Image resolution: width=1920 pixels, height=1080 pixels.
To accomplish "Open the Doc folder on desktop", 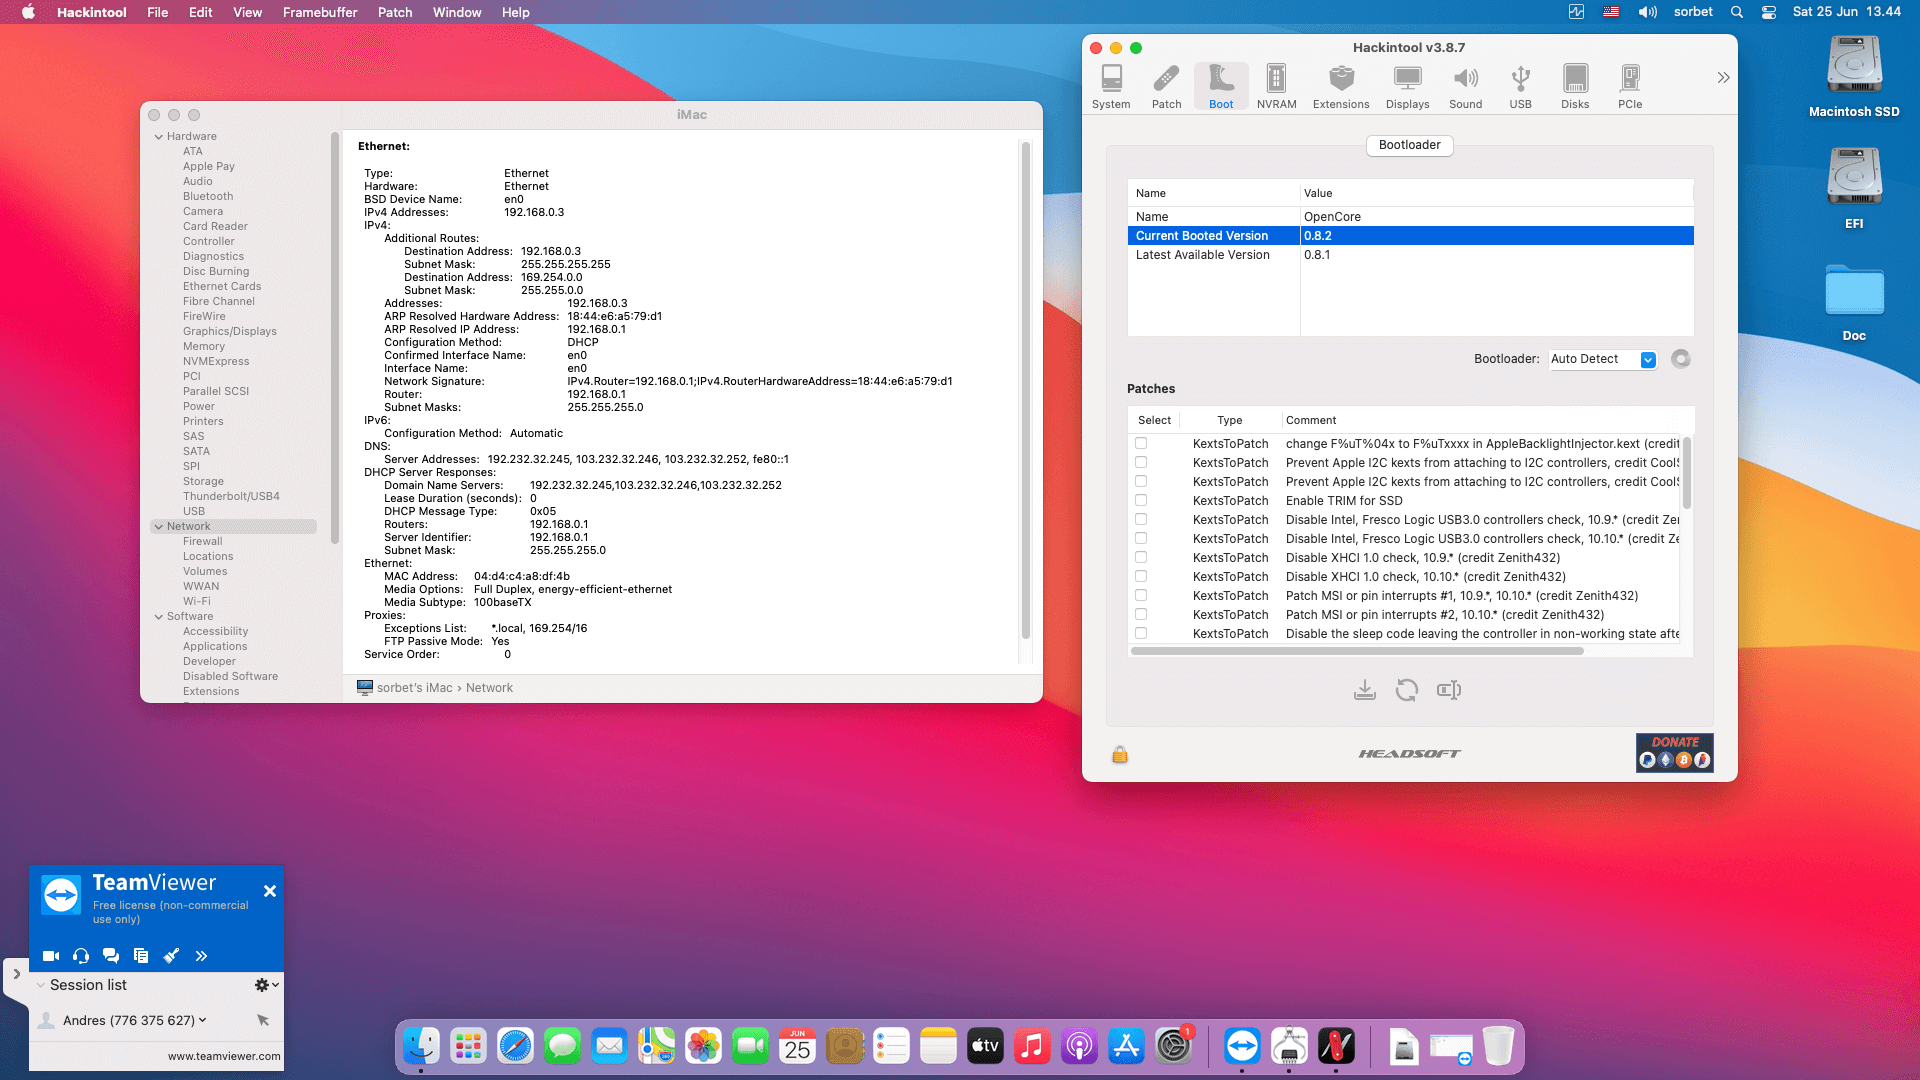I will [1854, 304].
